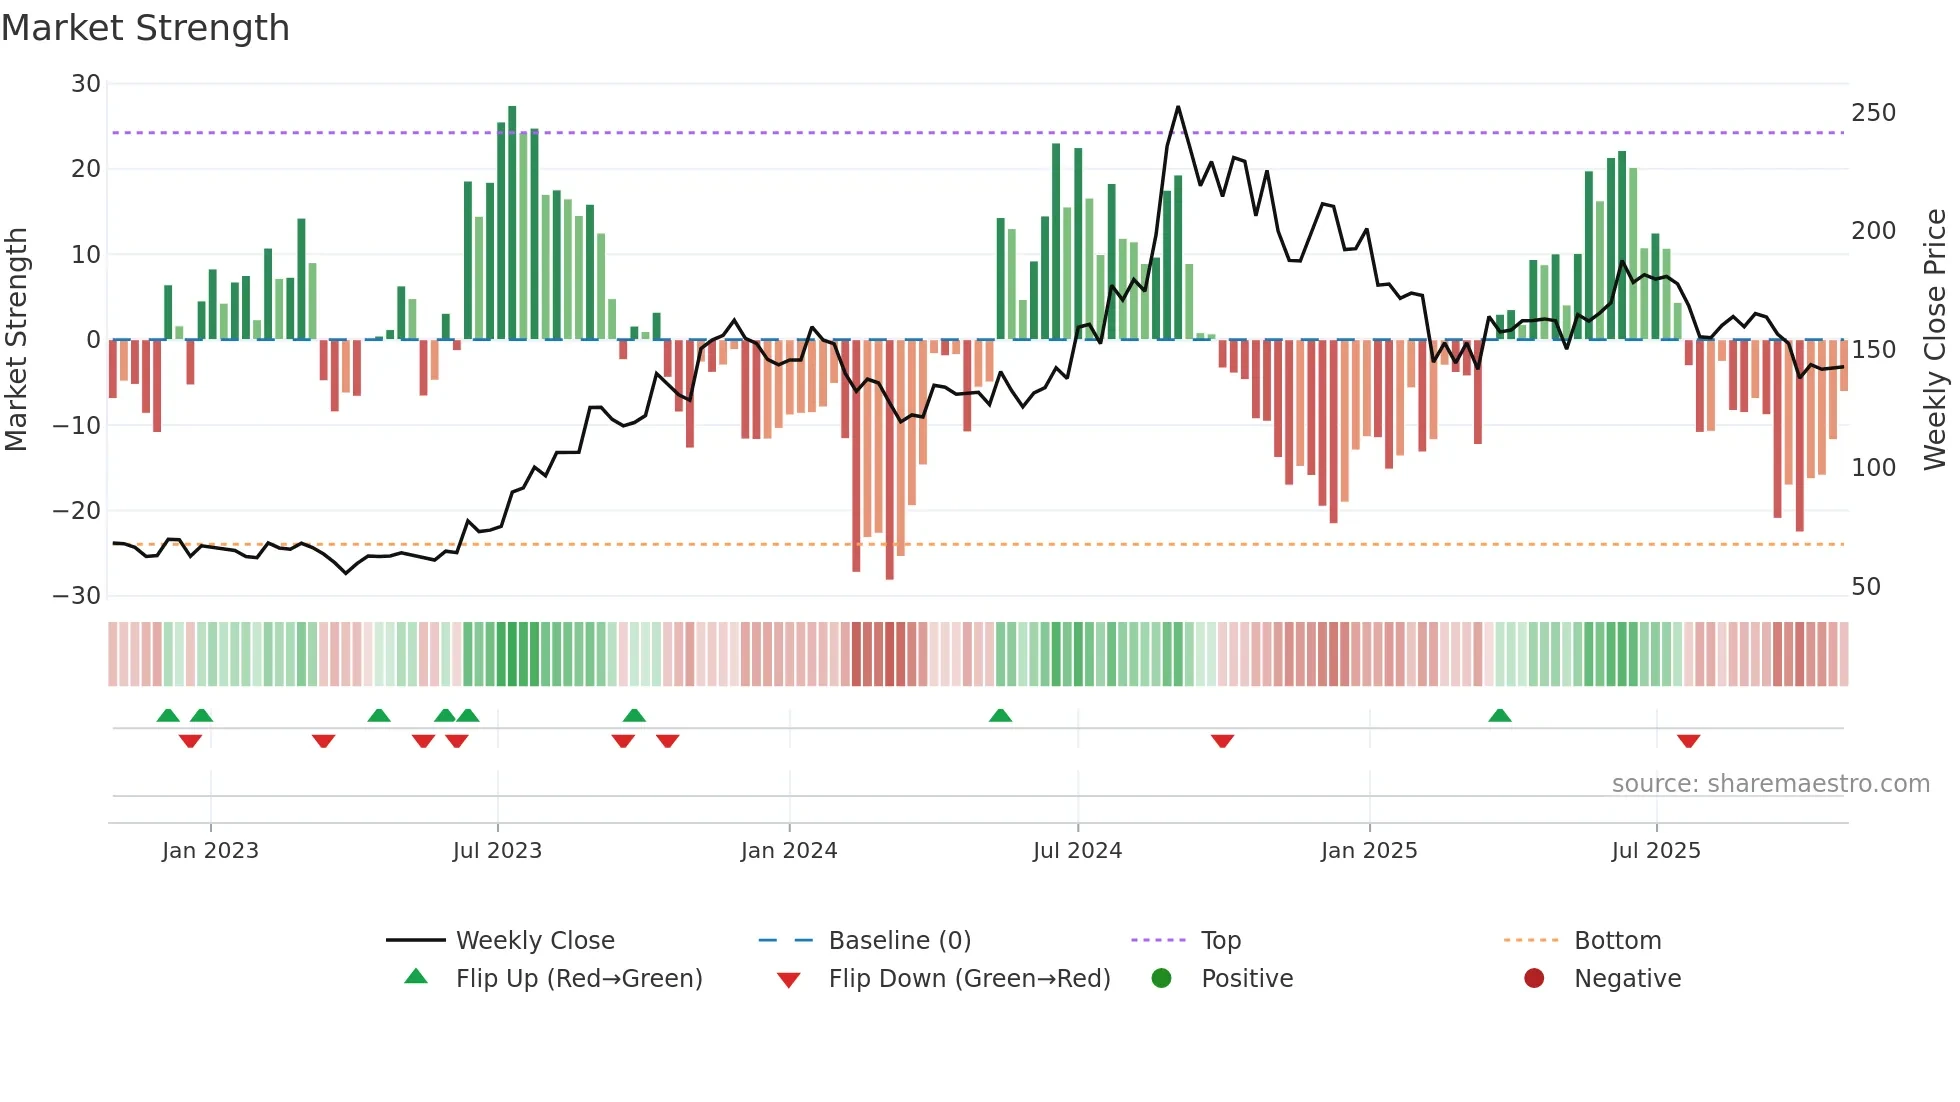
Task: Click the Market Strength chart title
Action: point(146,28)
